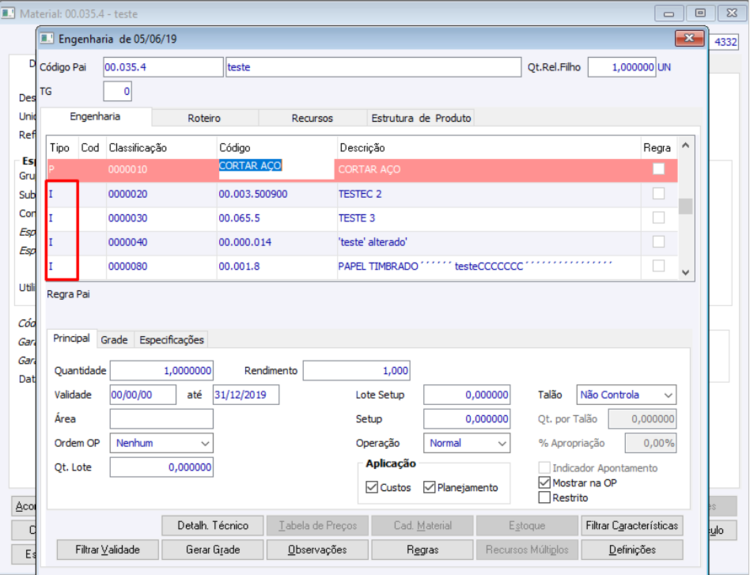Toggle the Planejamento checkbox

(429, 487)
